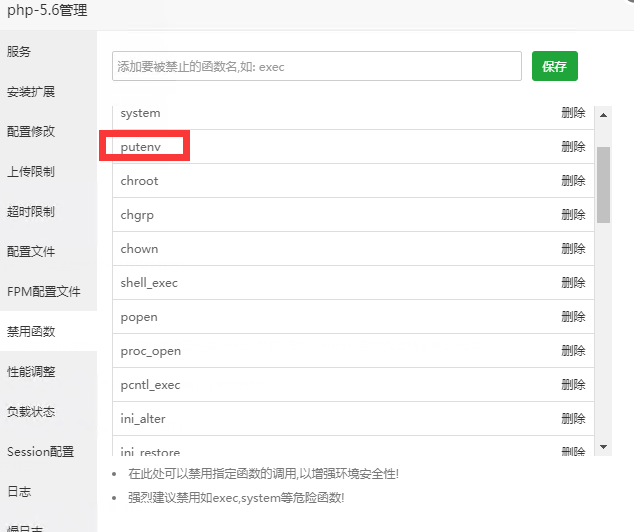Delete the chroot function entry
Viewport: 634px width, 532px height.
click(573, 181)
